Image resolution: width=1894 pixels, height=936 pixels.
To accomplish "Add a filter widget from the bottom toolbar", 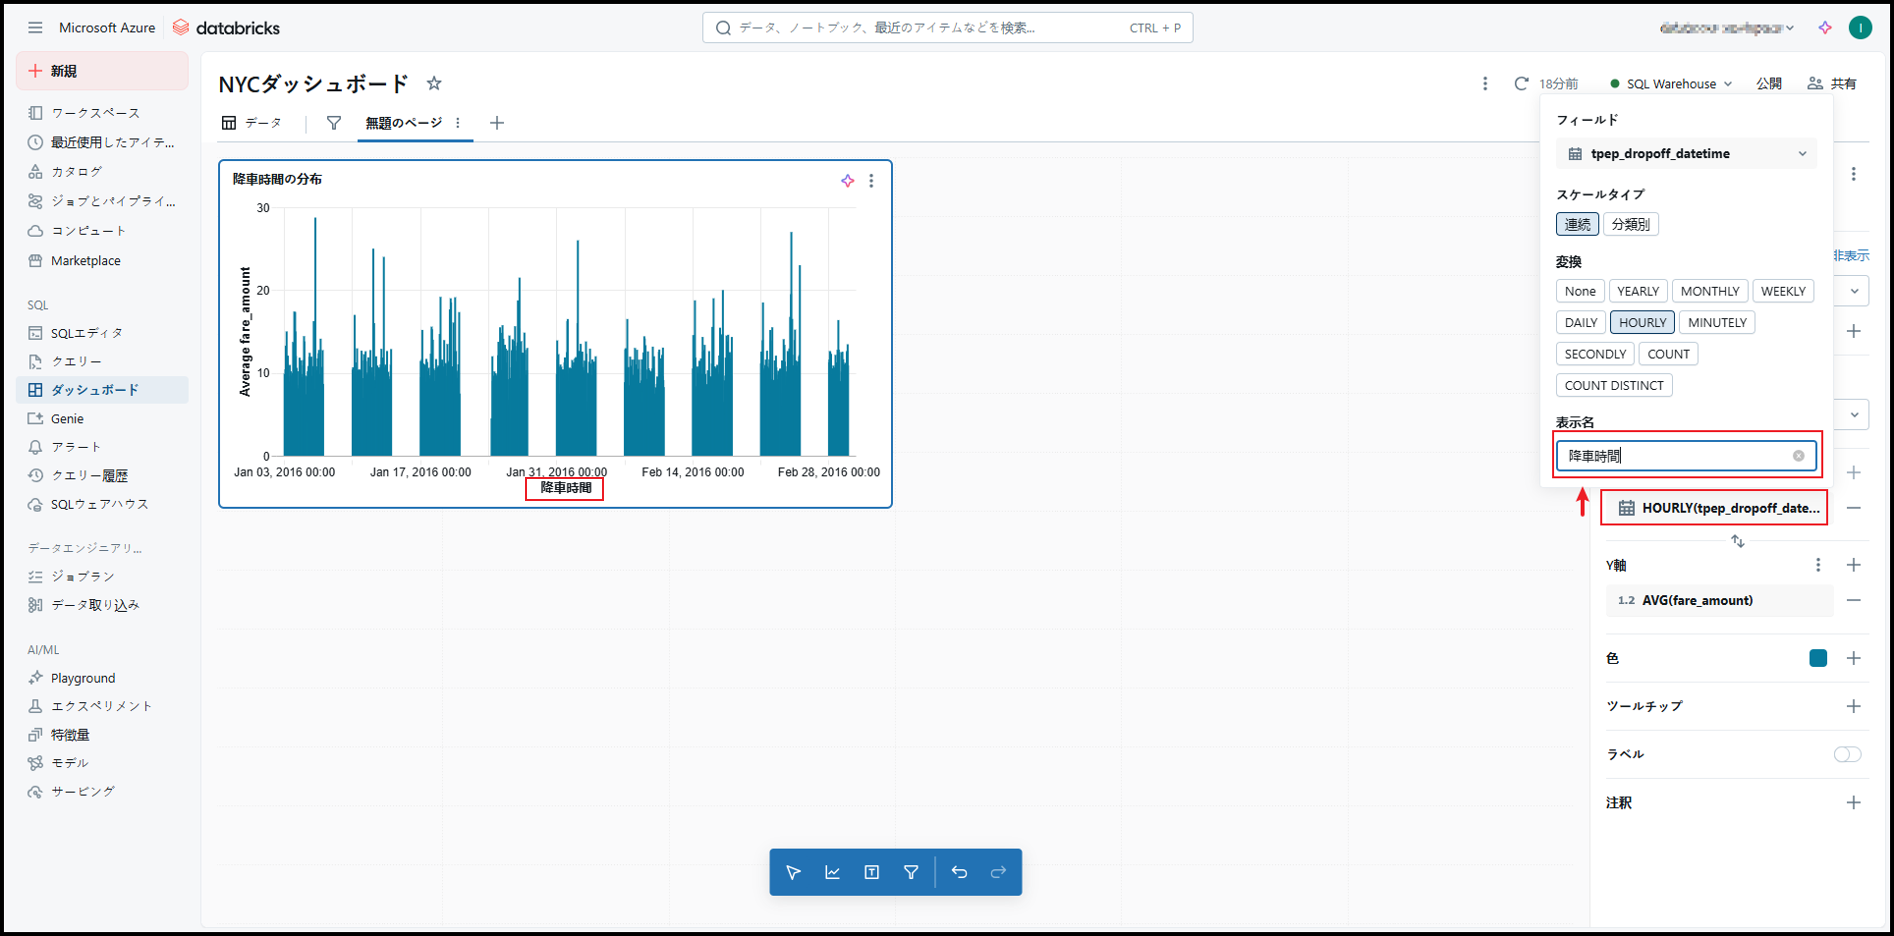I will [911, 872].
